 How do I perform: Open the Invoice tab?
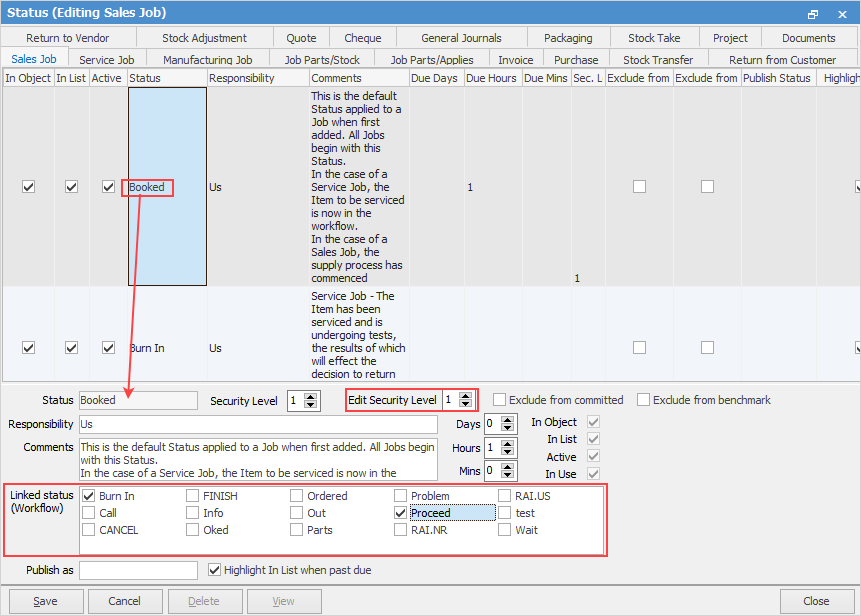click(516, 60)
